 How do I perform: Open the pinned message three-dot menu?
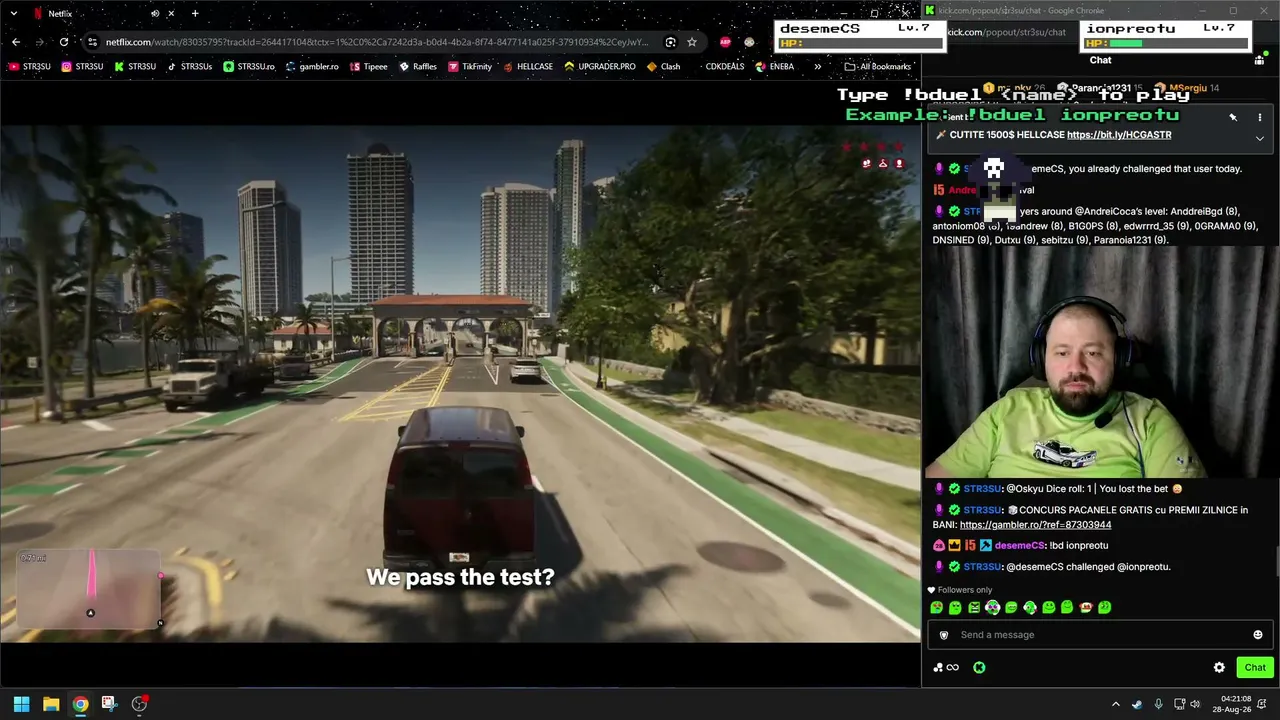coord(1260,117)
